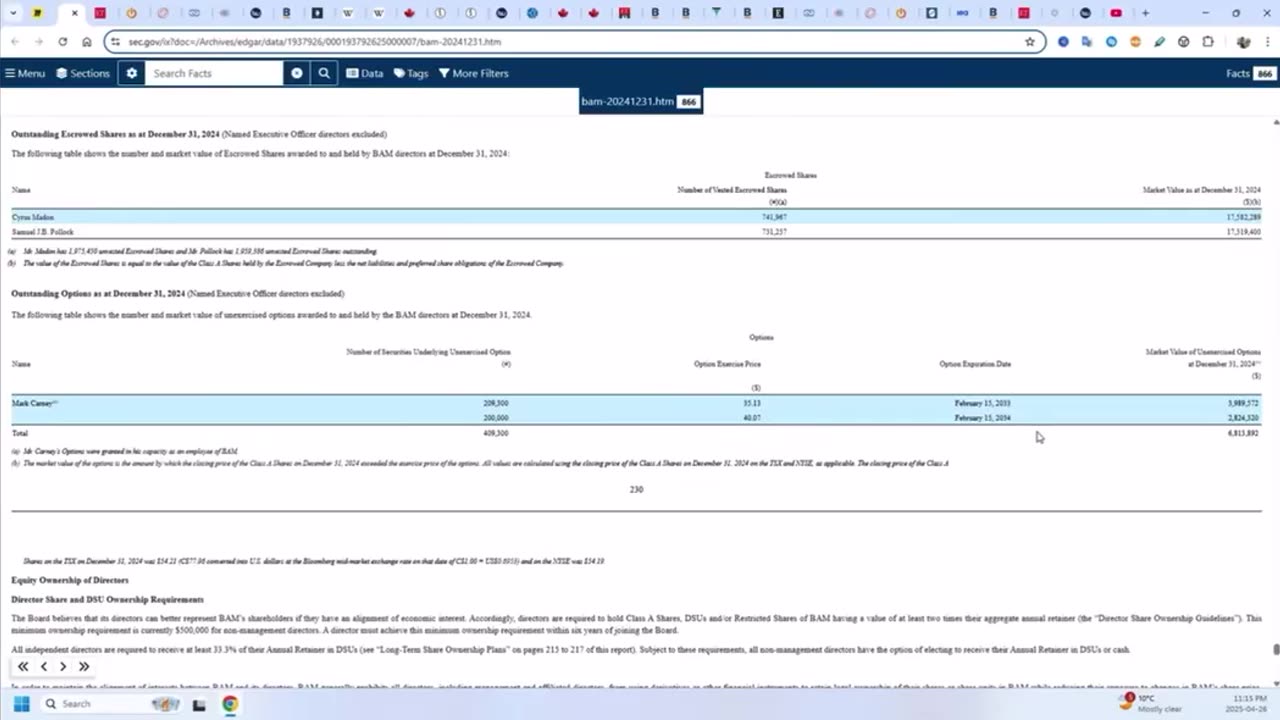Go to previous fact arrow
The image size is (1280, 720).
pos(44,666)
